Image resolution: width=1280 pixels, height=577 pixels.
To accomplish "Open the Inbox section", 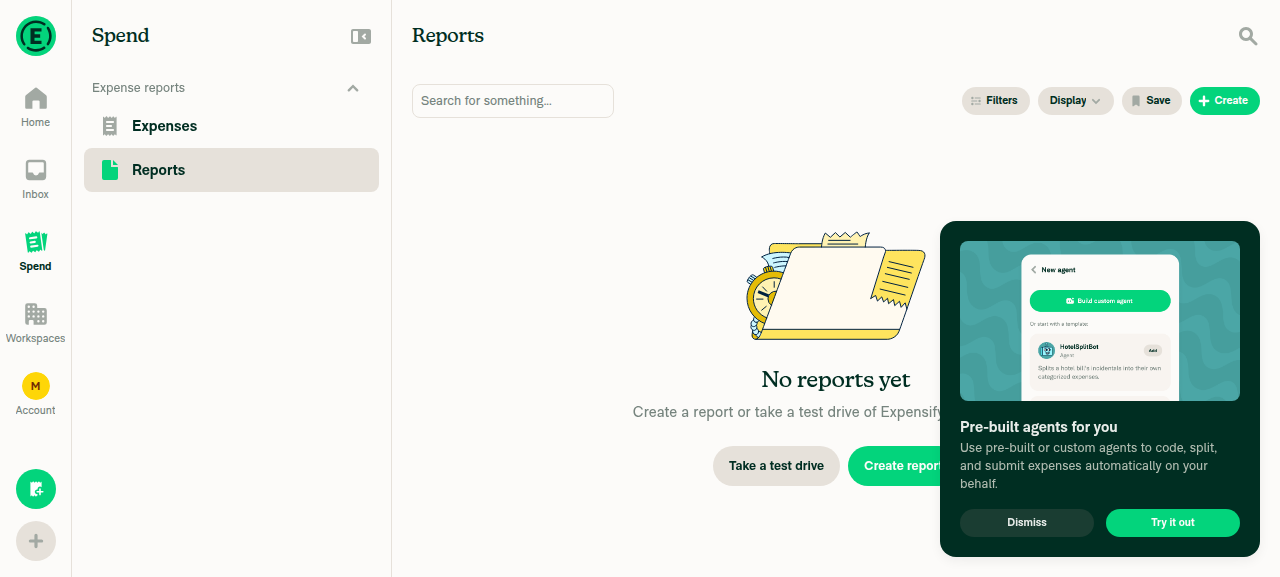I will (x=35, y=180).
